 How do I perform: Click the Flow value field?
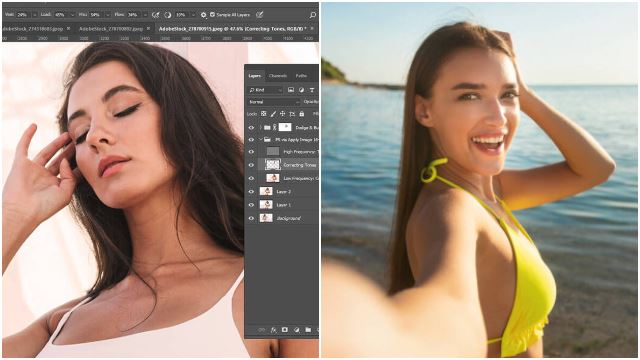133,15
